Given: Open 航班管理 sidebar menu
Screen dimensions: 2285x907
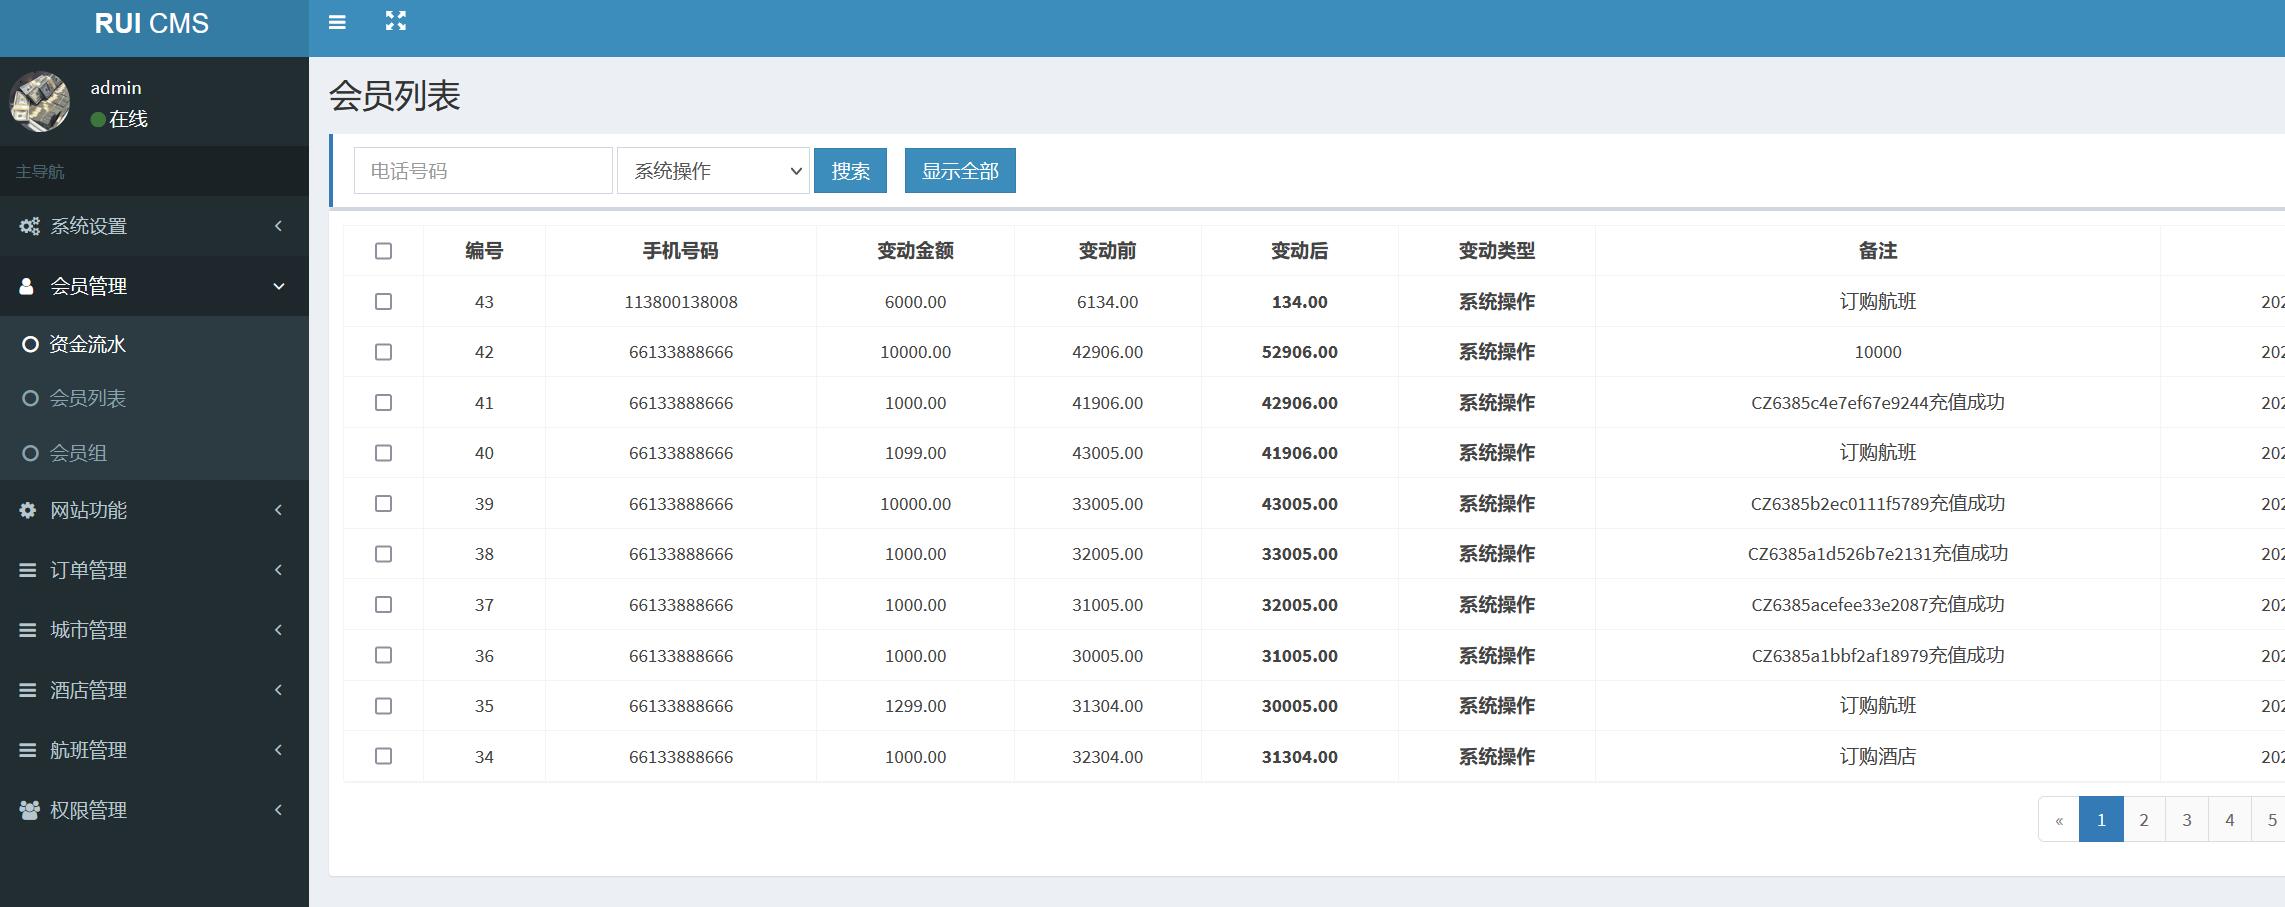Looking at the screenshot, I should (x=154, y=750).
